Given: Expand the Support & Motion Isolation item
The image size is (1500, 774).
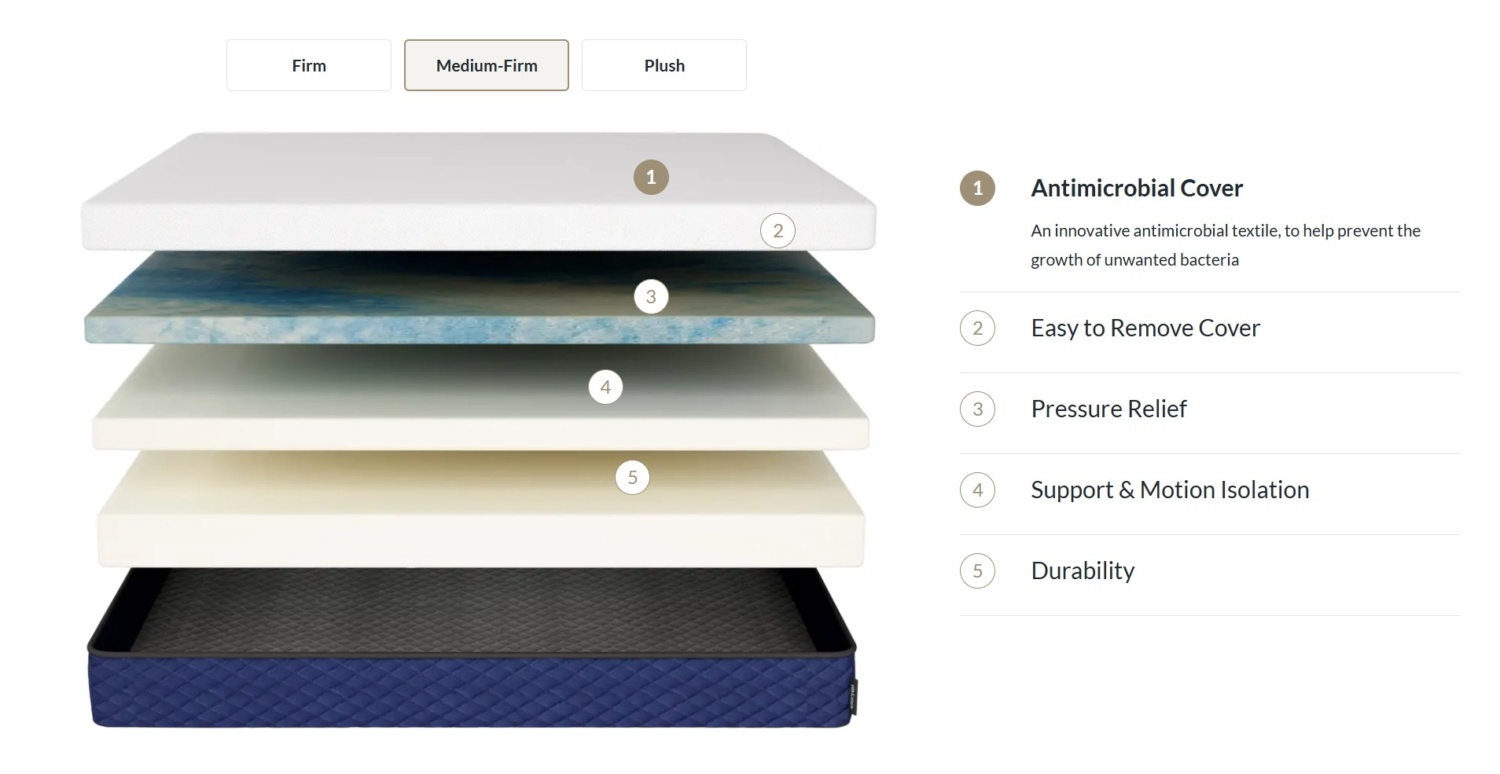Looking at the screenshot, I should pyautogui.click(x=1209, y=490).
